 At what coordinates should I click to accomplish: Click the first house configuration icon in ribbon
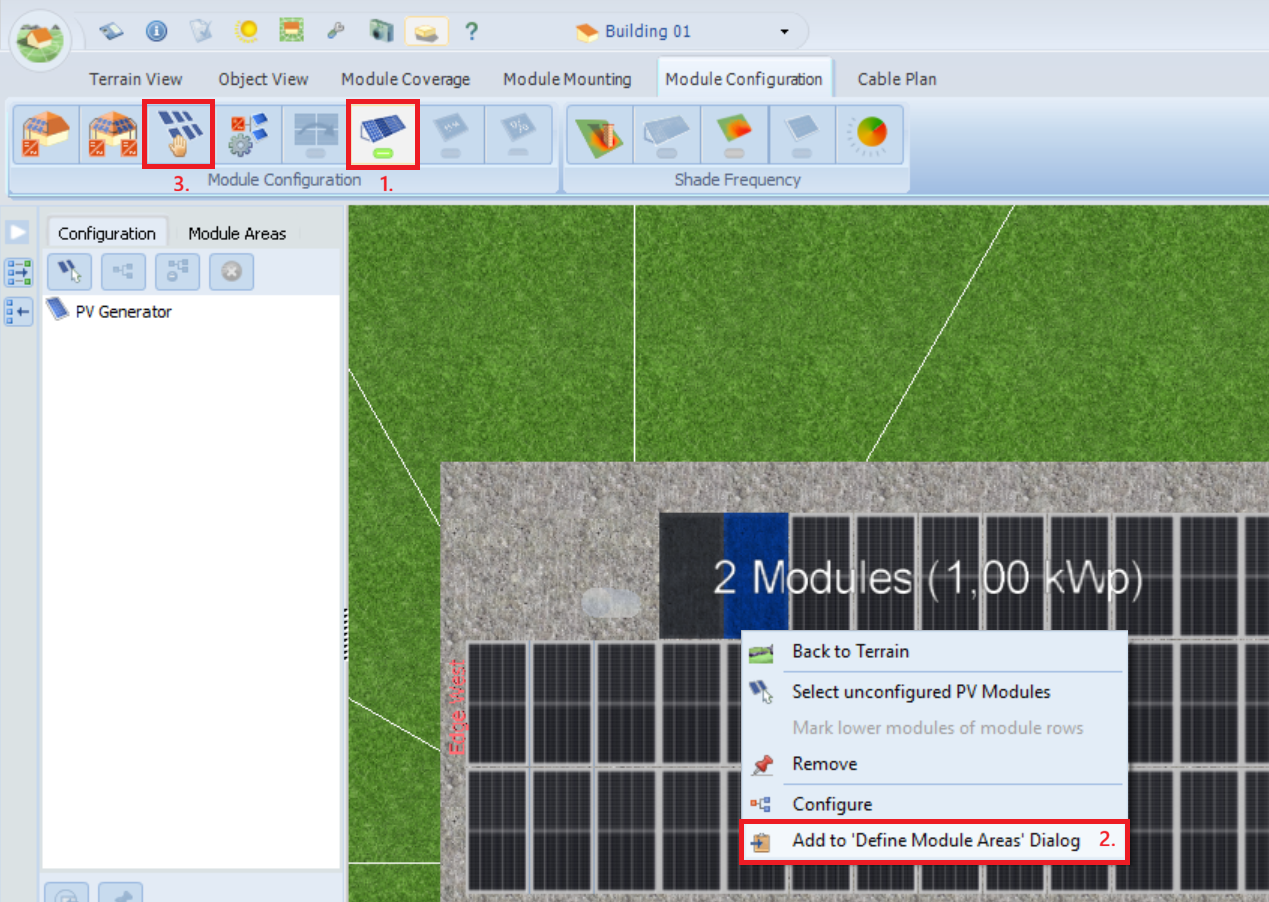click(44, 134)
